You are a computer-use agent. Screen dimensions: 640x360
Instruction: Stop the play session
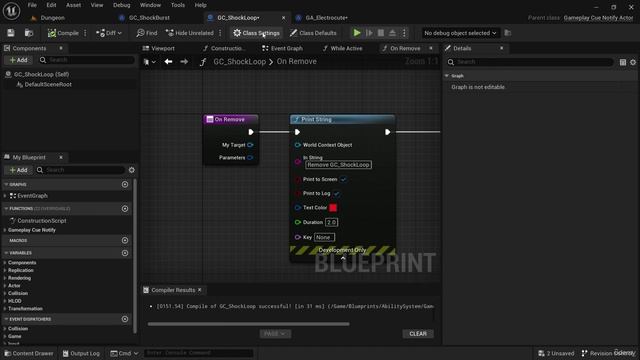[380, 33]
